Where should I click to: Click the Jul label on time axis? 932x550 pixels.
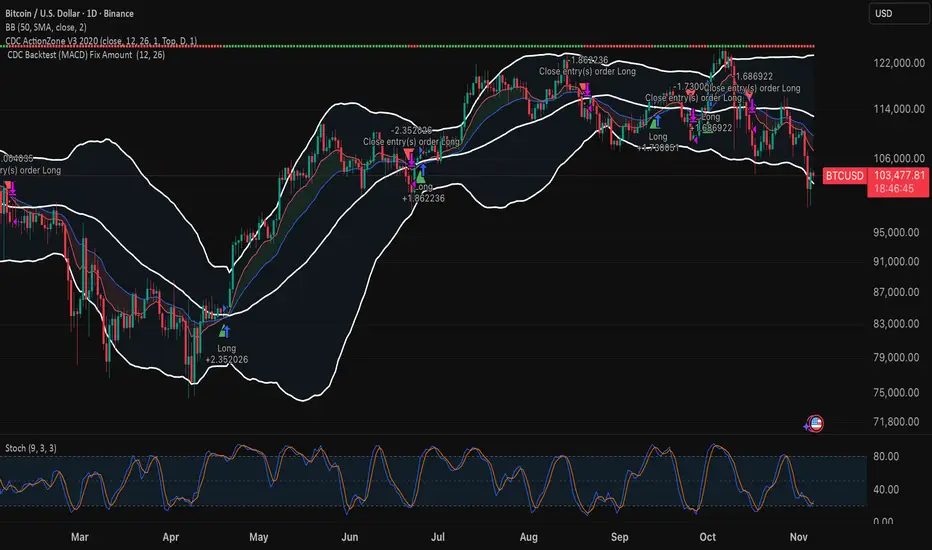(437, 537)
